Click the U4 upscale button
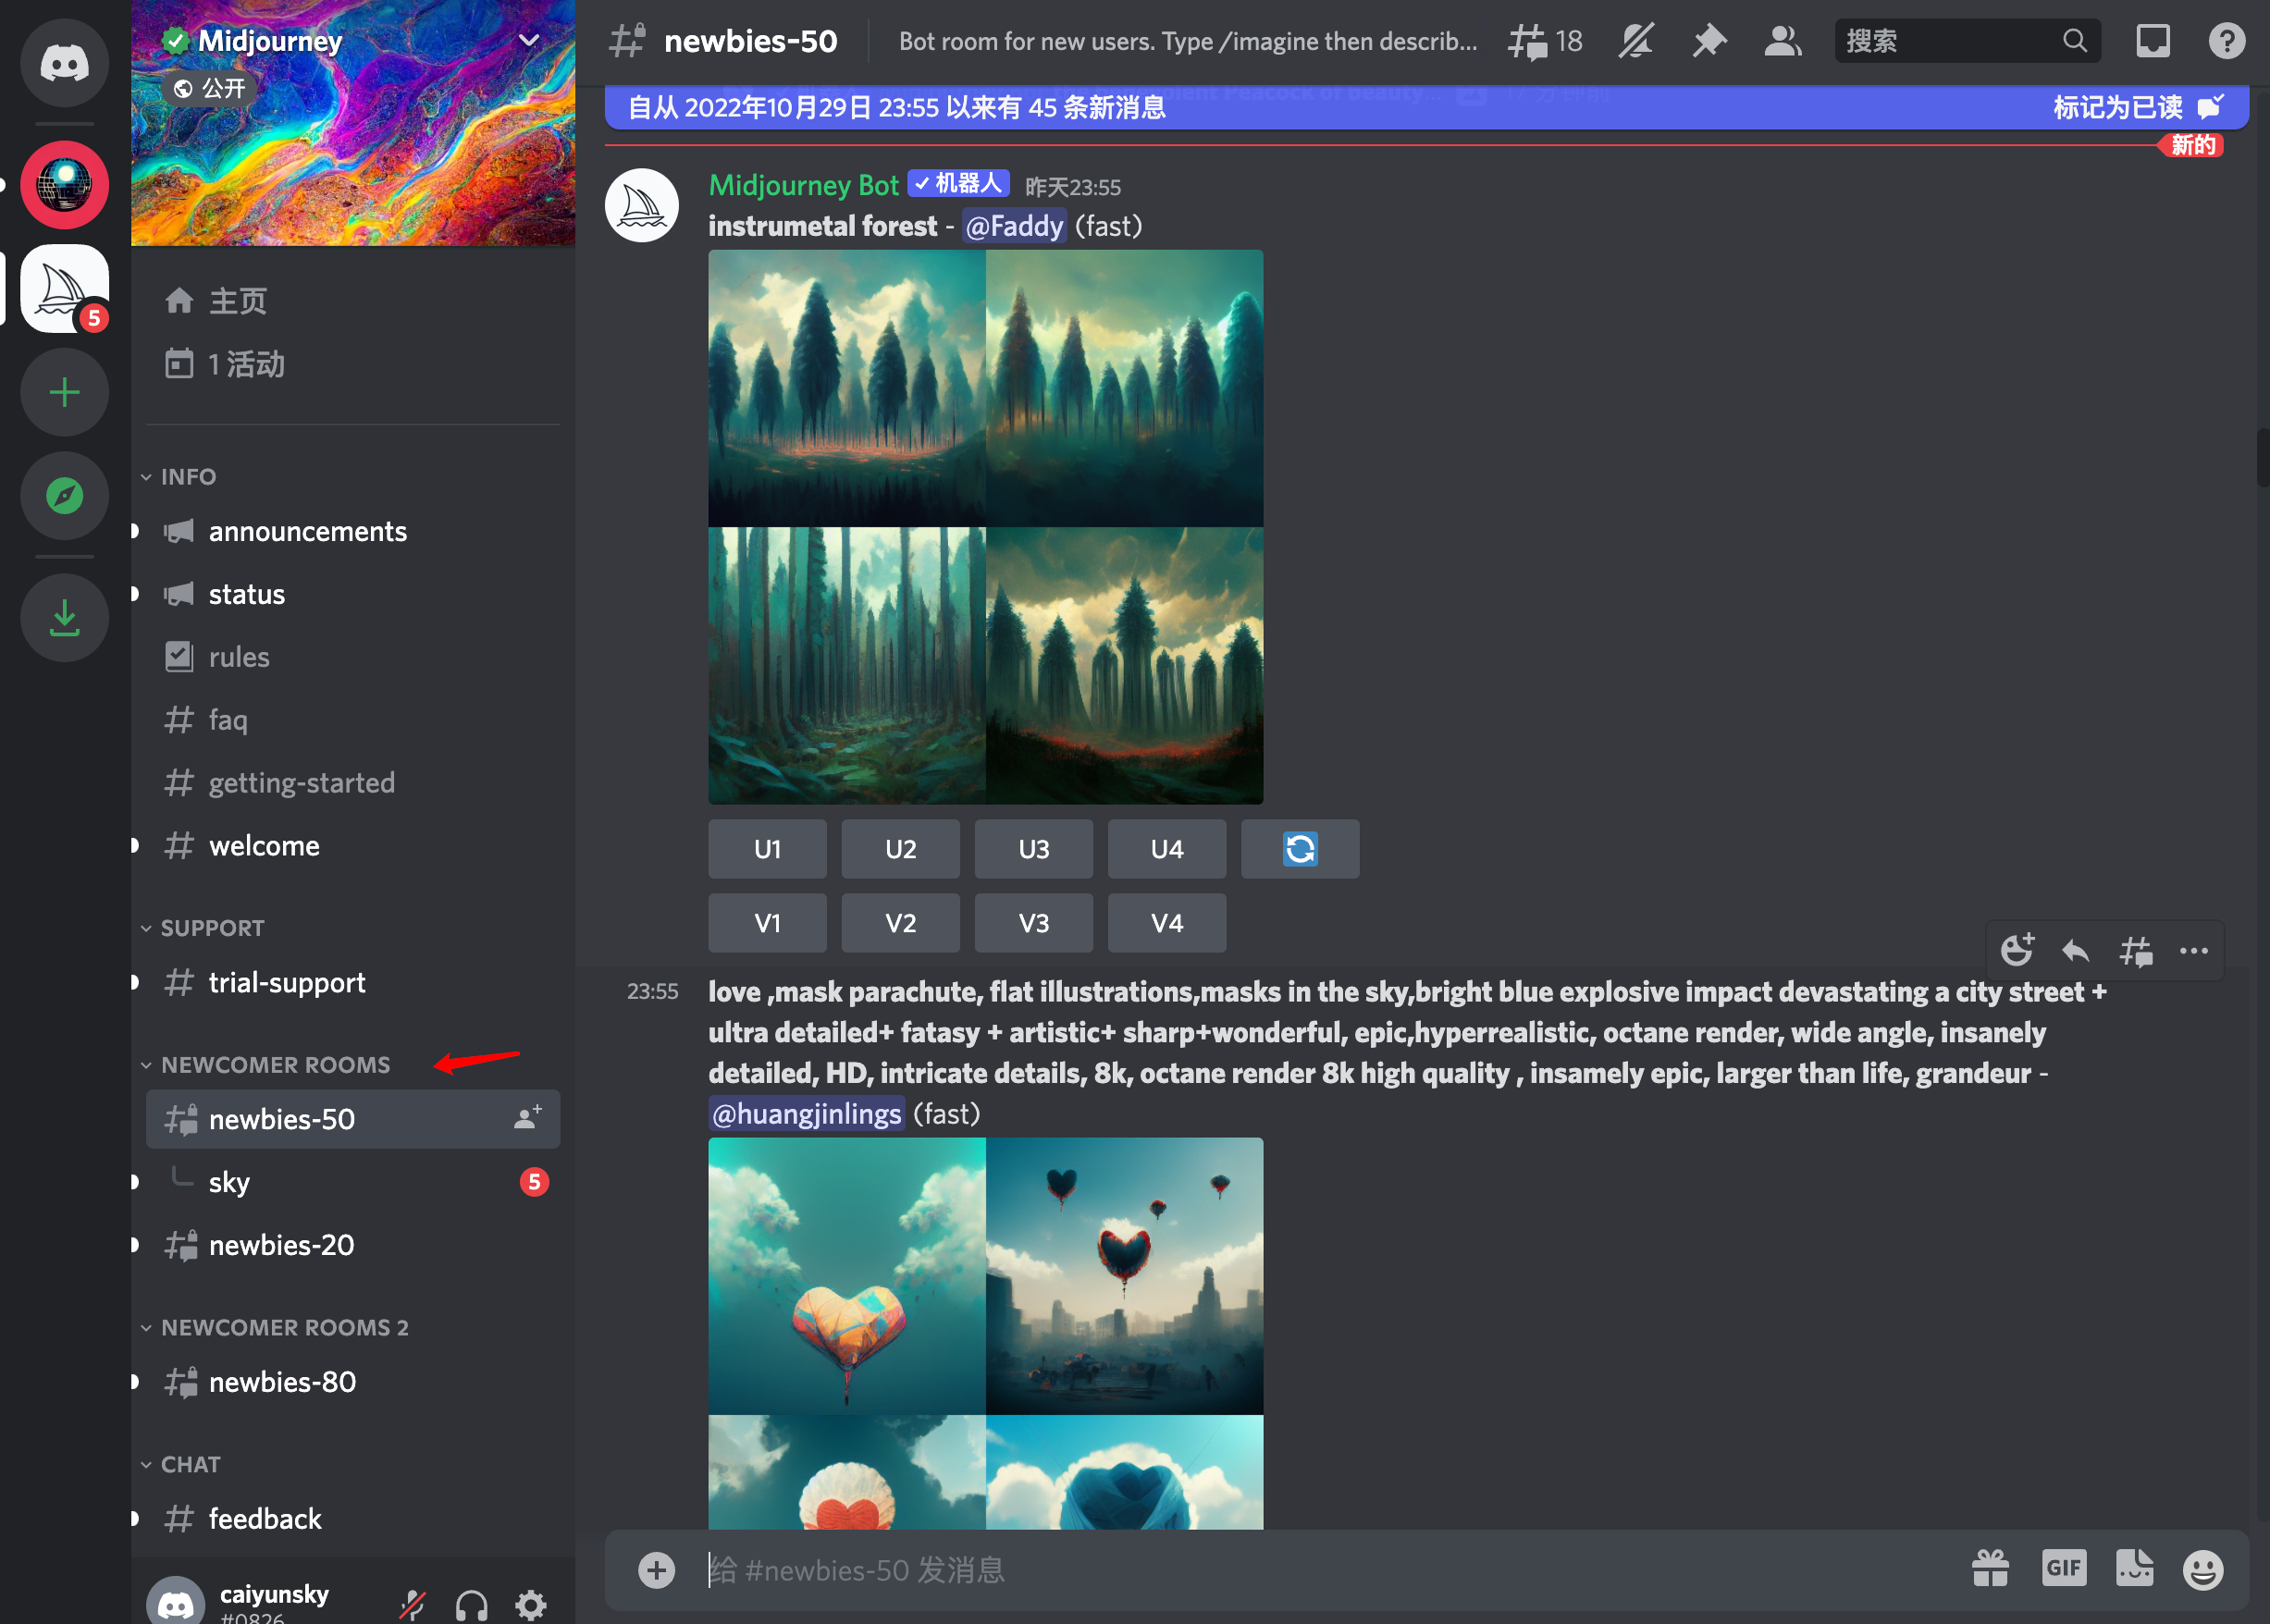The image size is (2270, 1624). (x=1167, y=849)
